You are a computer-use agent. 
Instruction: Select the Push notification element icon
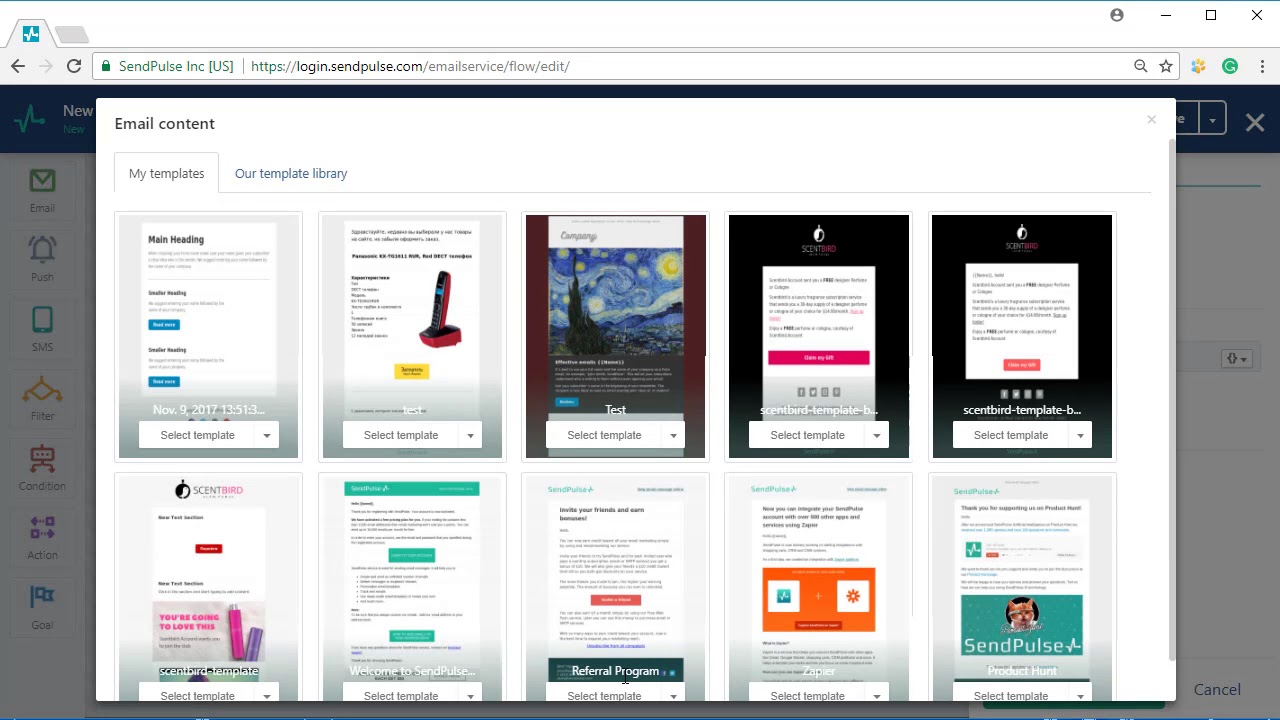(42, 250)
